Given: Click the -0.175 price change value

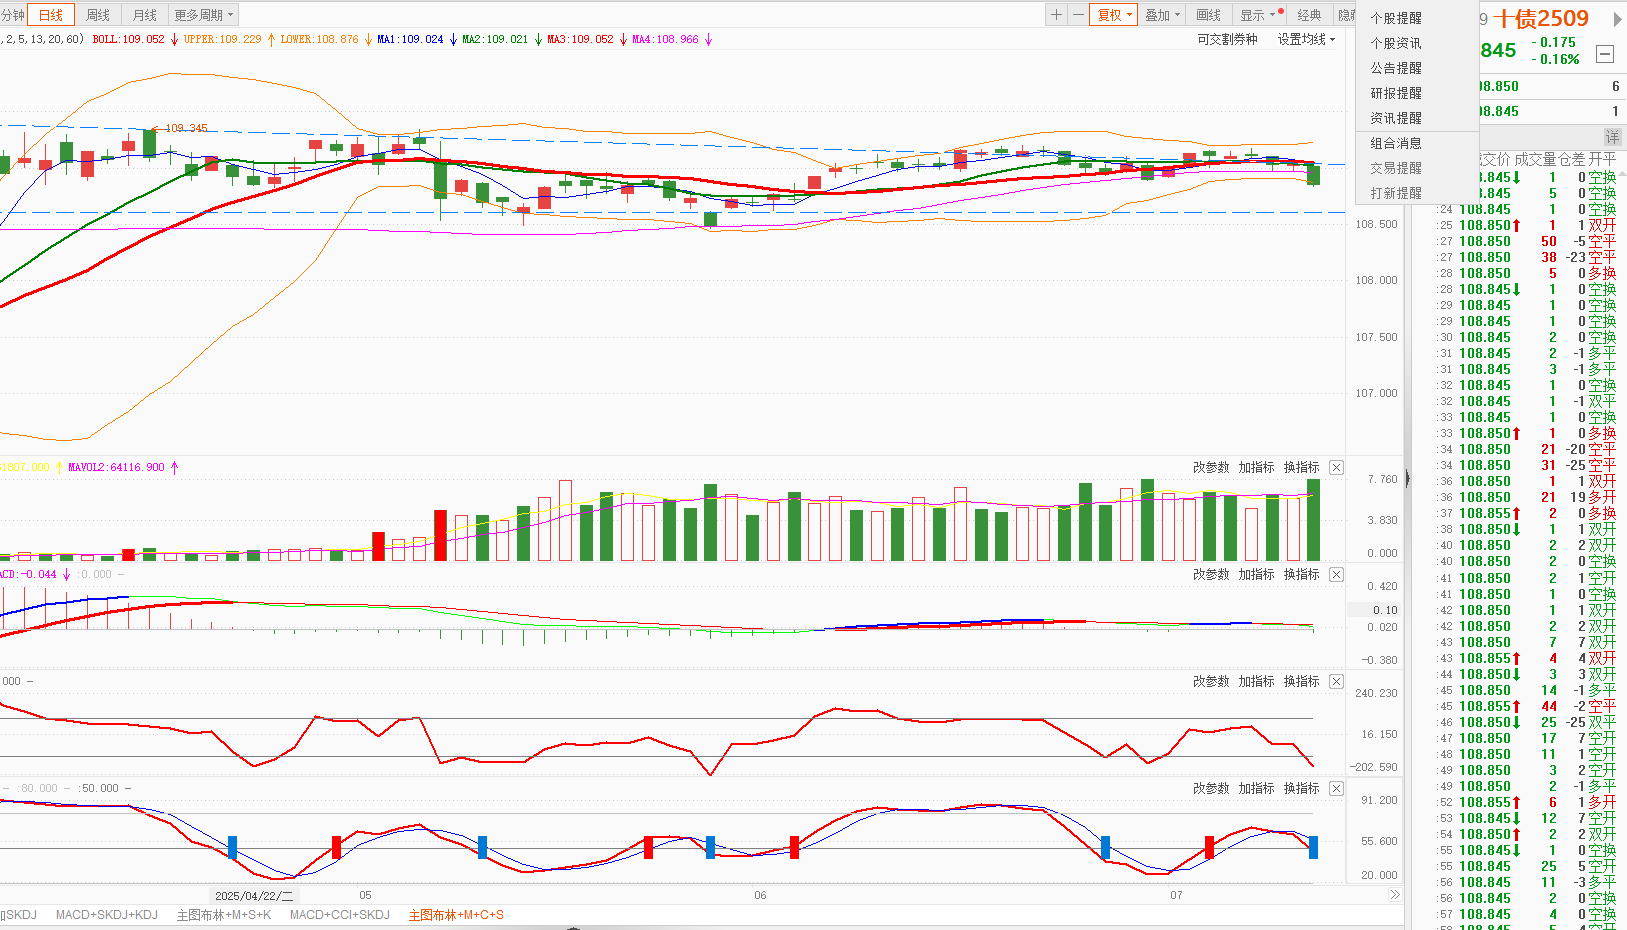Looking at the screenshot, I should [x=1556, y=43].
